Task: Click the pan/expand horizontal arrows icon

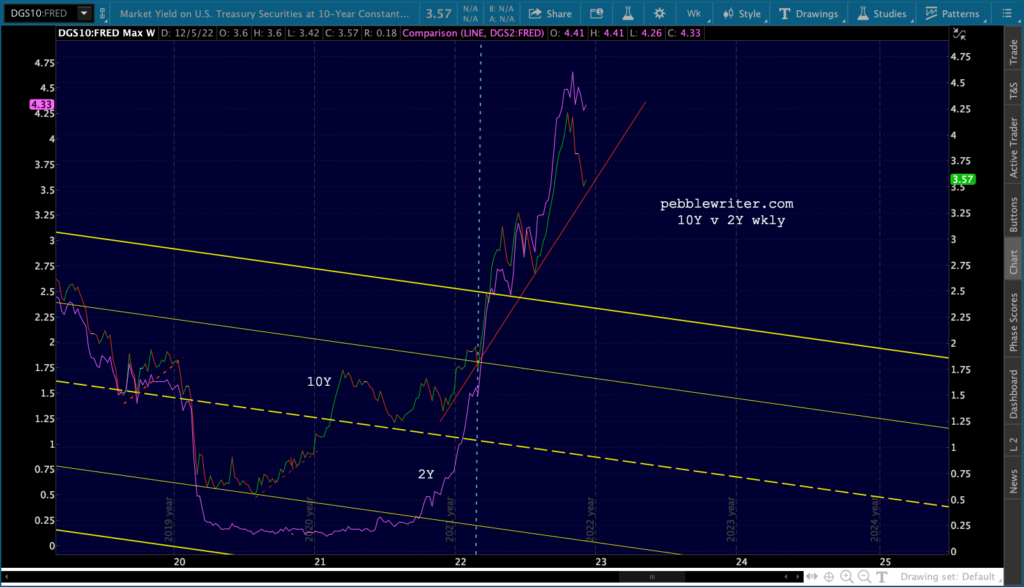Action: (812, 577)
